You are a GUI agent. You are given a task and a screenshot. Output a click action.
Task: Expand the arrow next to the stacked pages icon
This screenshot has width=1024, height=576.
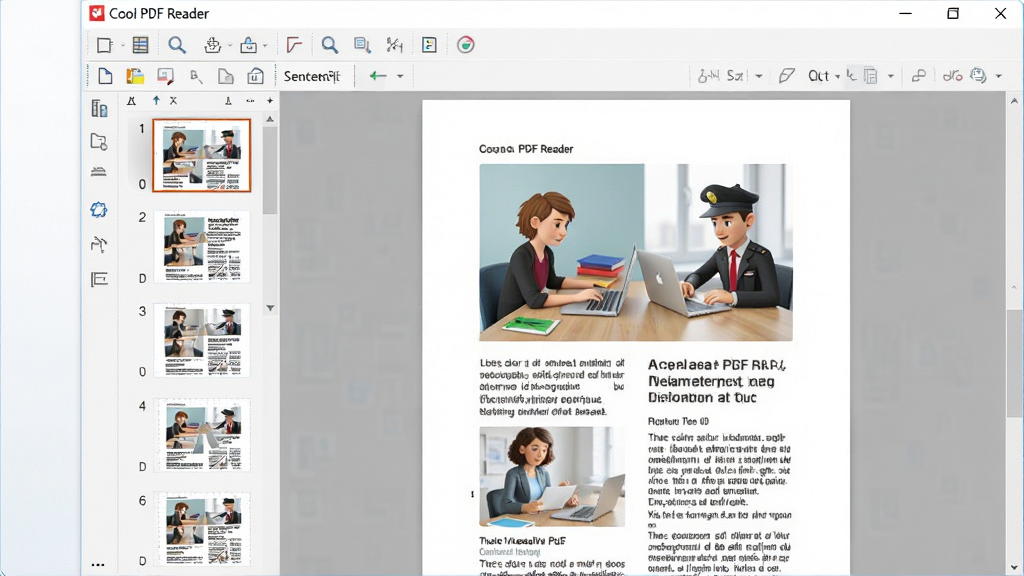click(891, 76)
